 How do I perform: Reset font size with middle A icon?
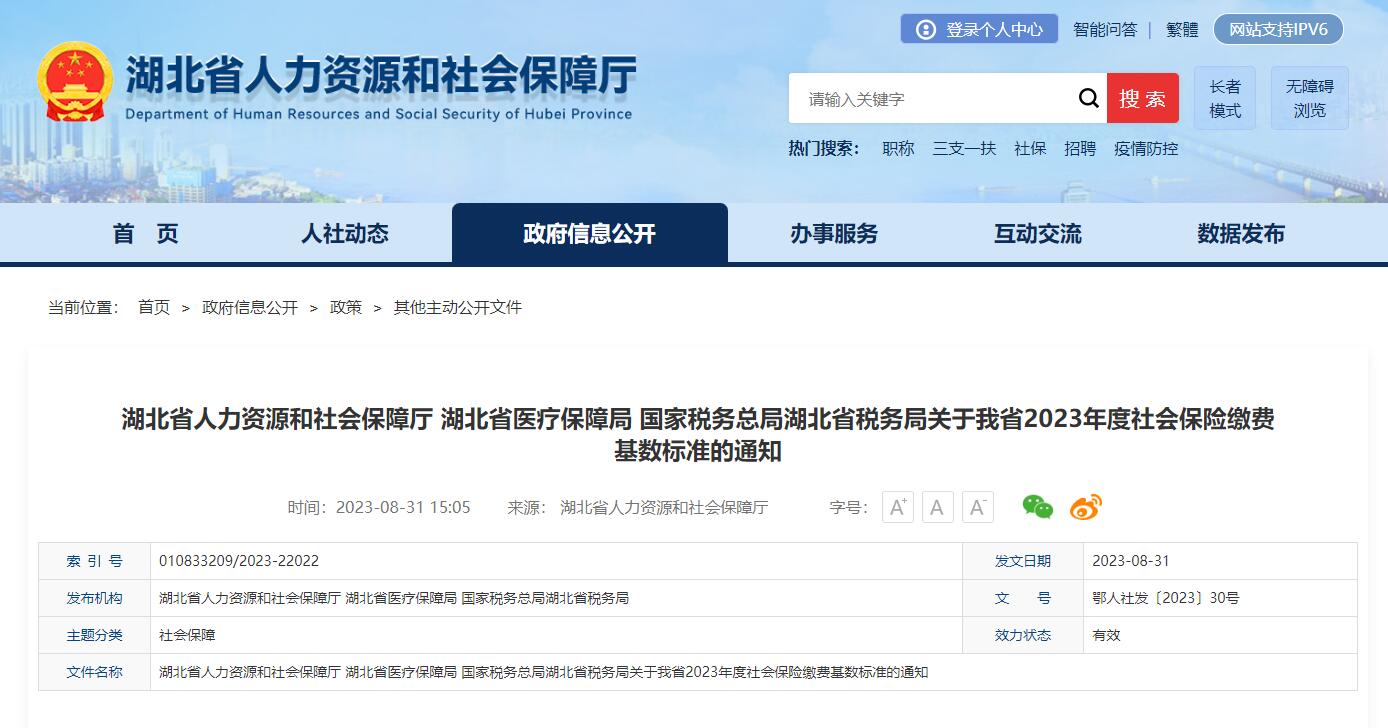pyautogui.click(x=937, y=507)
